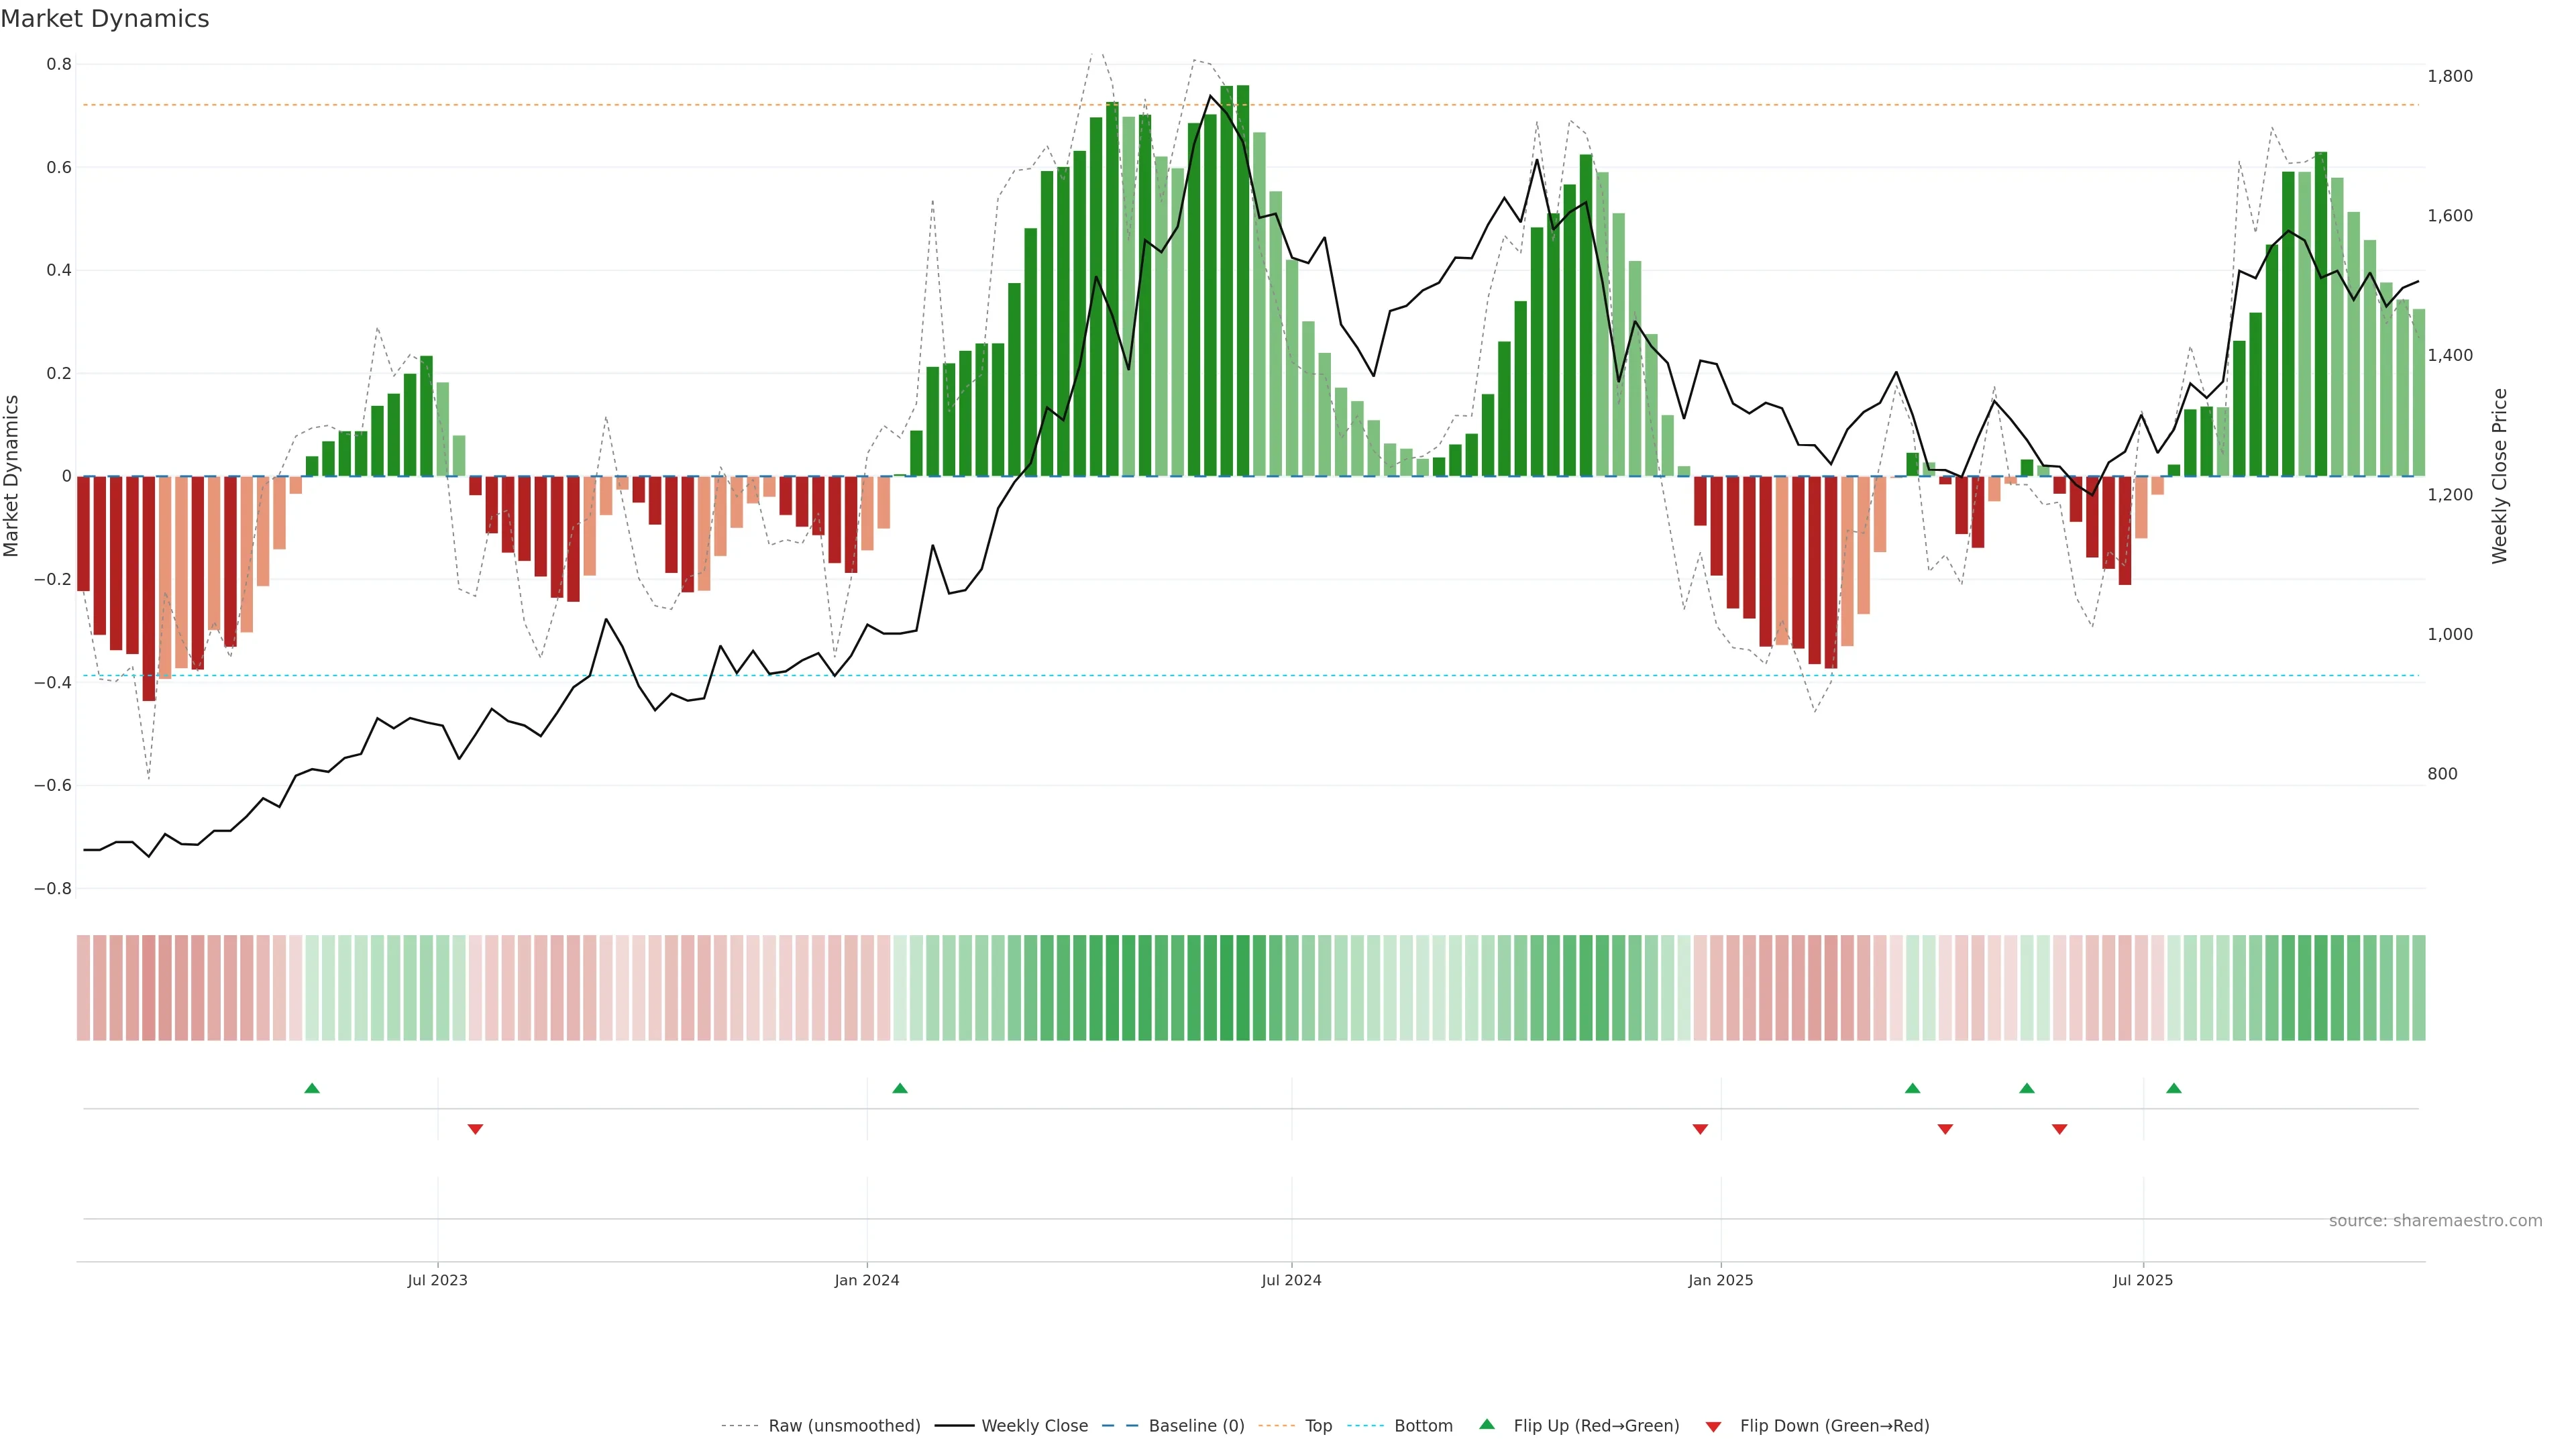
Task: Toggle Weekly Close series in the legend
Action: [1034, 1426]
